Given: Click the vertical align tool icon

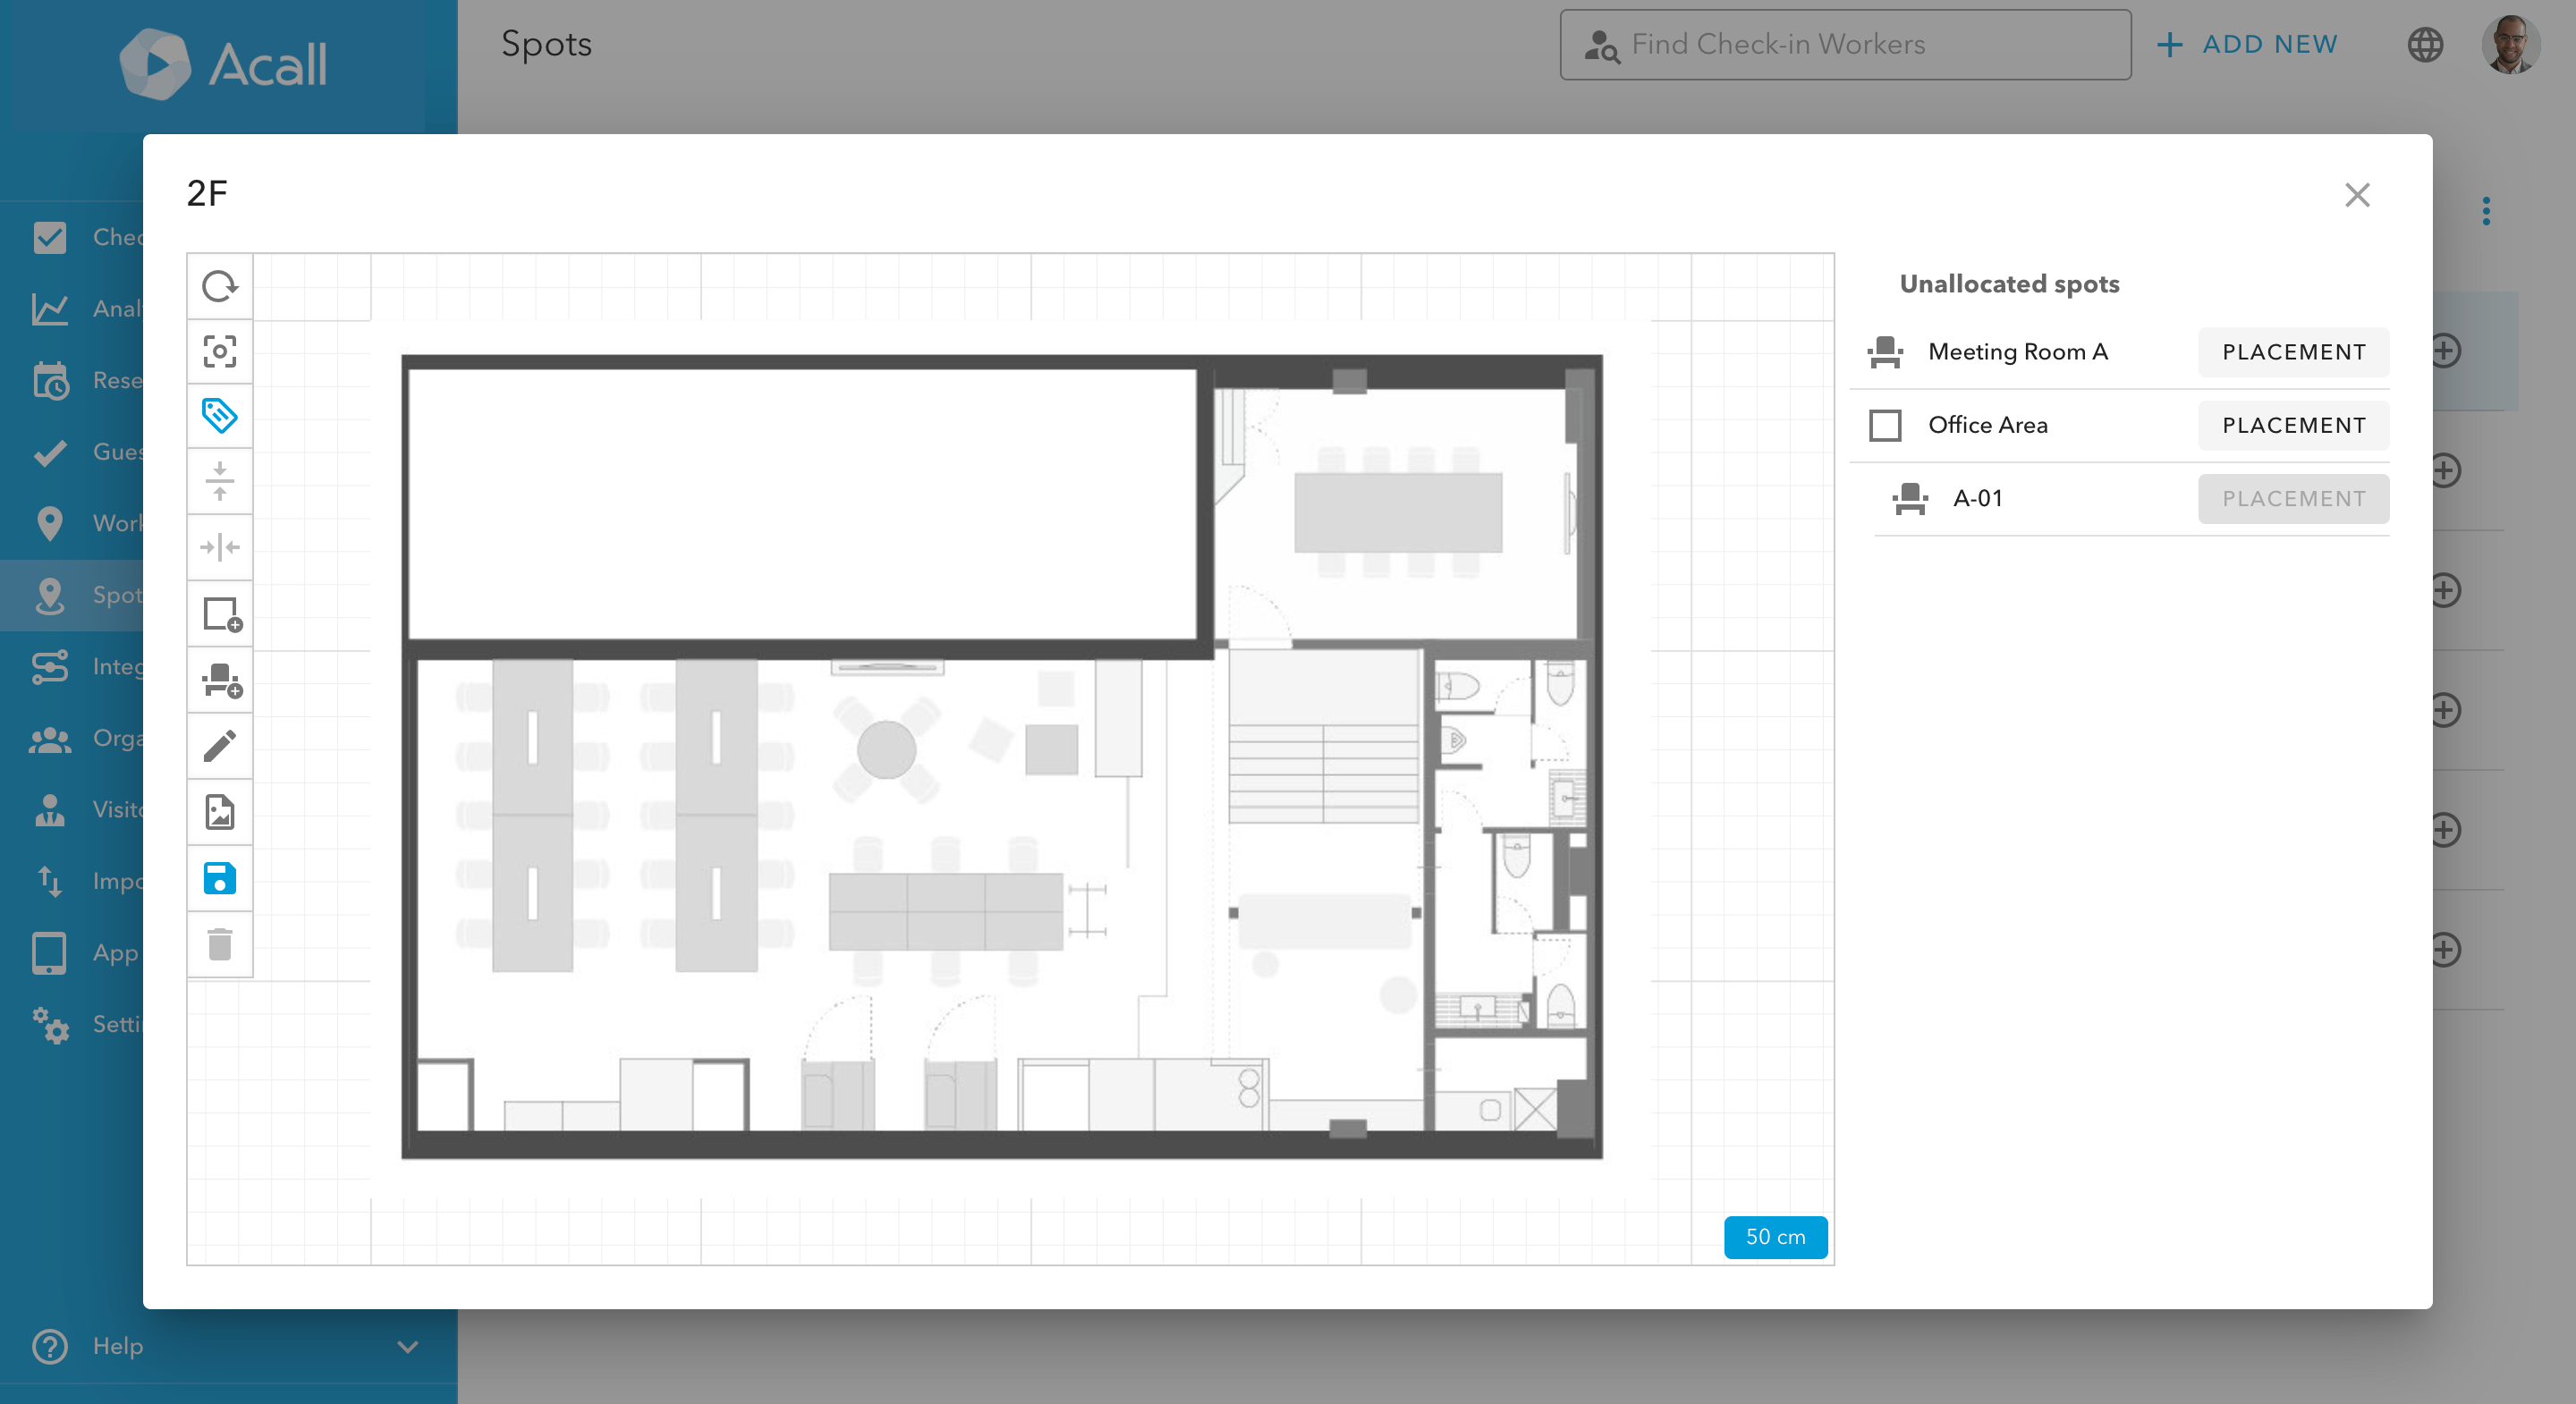Looking at the screenshot, I should pyautogui.click(x=219, y=481).
